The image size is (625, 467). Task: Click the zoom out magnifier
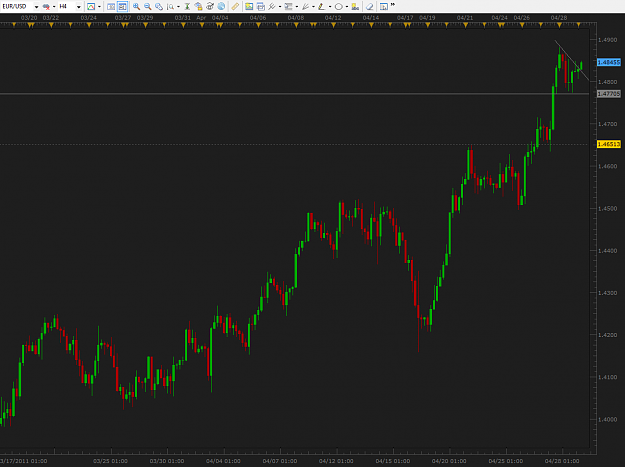147,6
